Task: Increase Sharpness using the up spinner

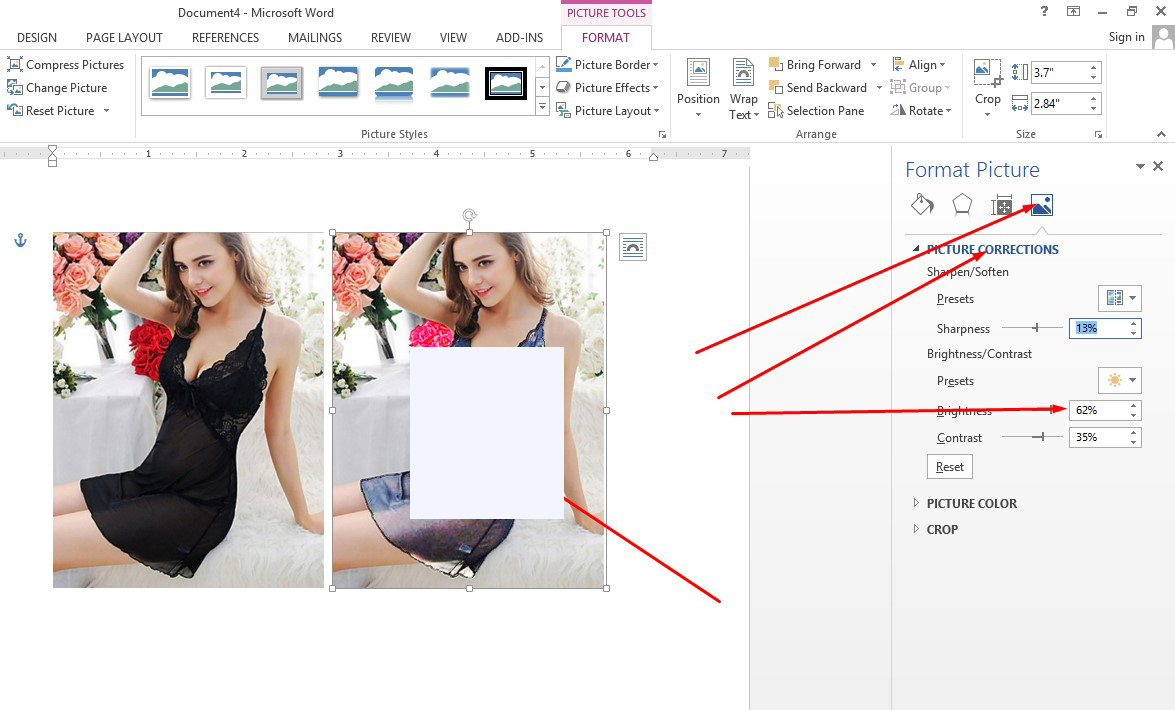Action: pos(1134,324)
